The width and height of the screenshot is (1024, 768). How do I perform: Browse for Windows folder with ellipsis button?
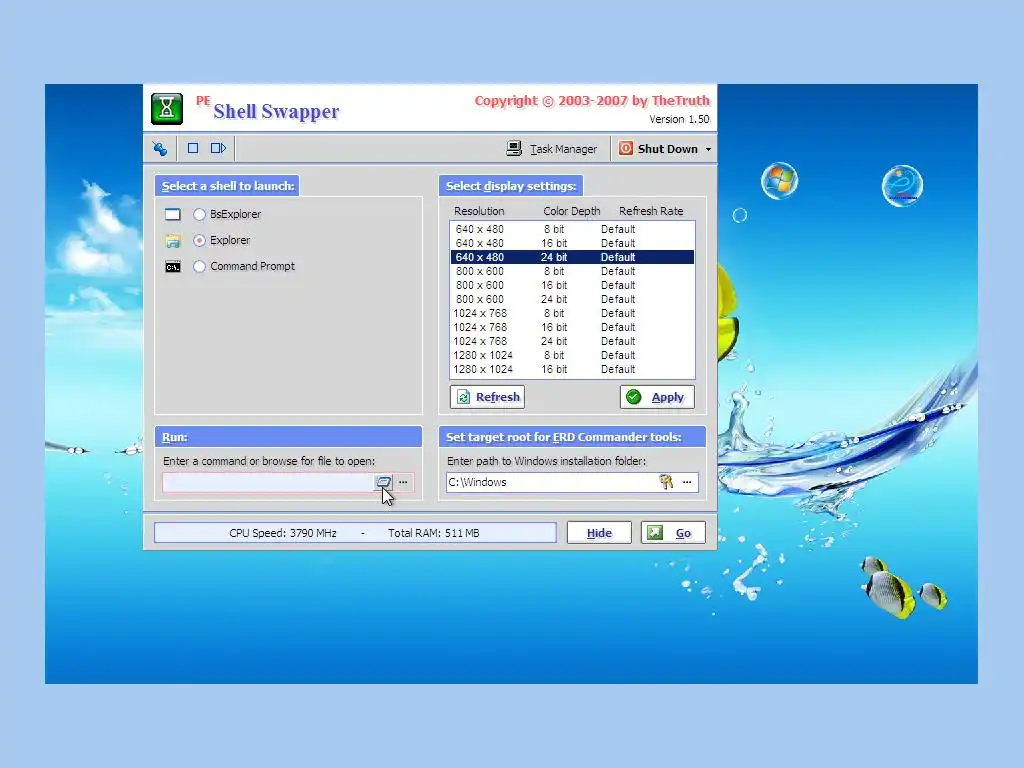pyautogui.click(x=687, y=483)
